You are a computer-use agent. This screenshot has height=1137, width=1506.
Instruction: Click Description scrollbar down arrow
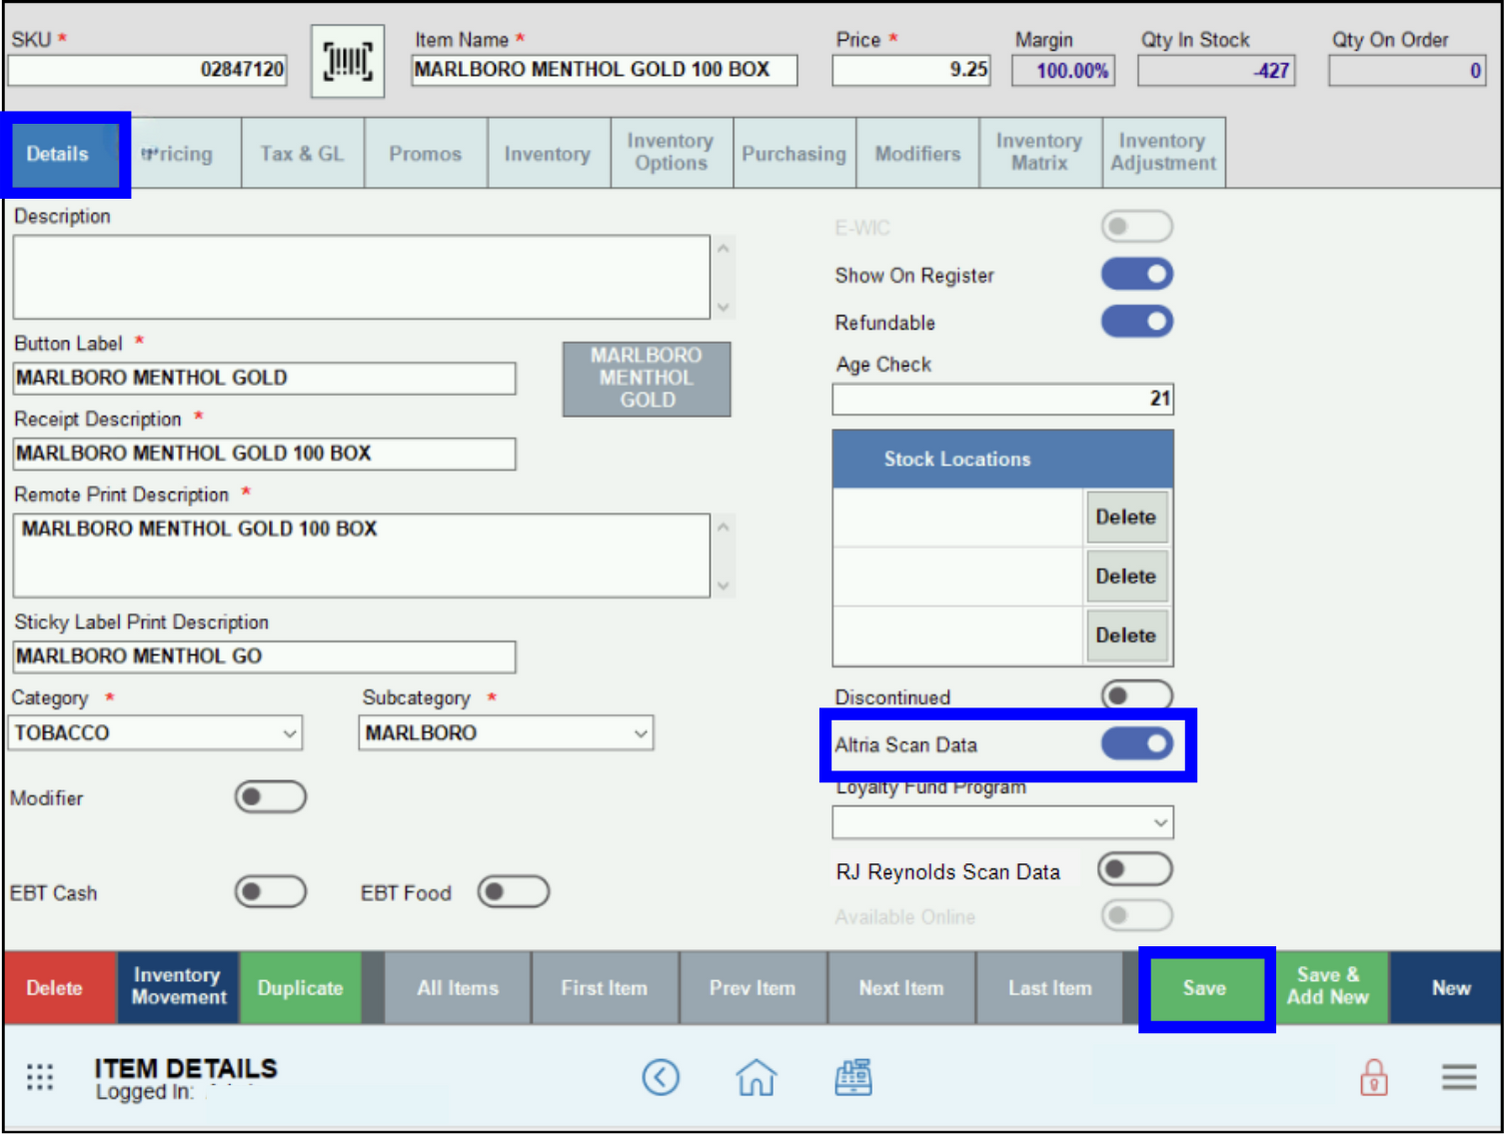click(x=724, y=307)
